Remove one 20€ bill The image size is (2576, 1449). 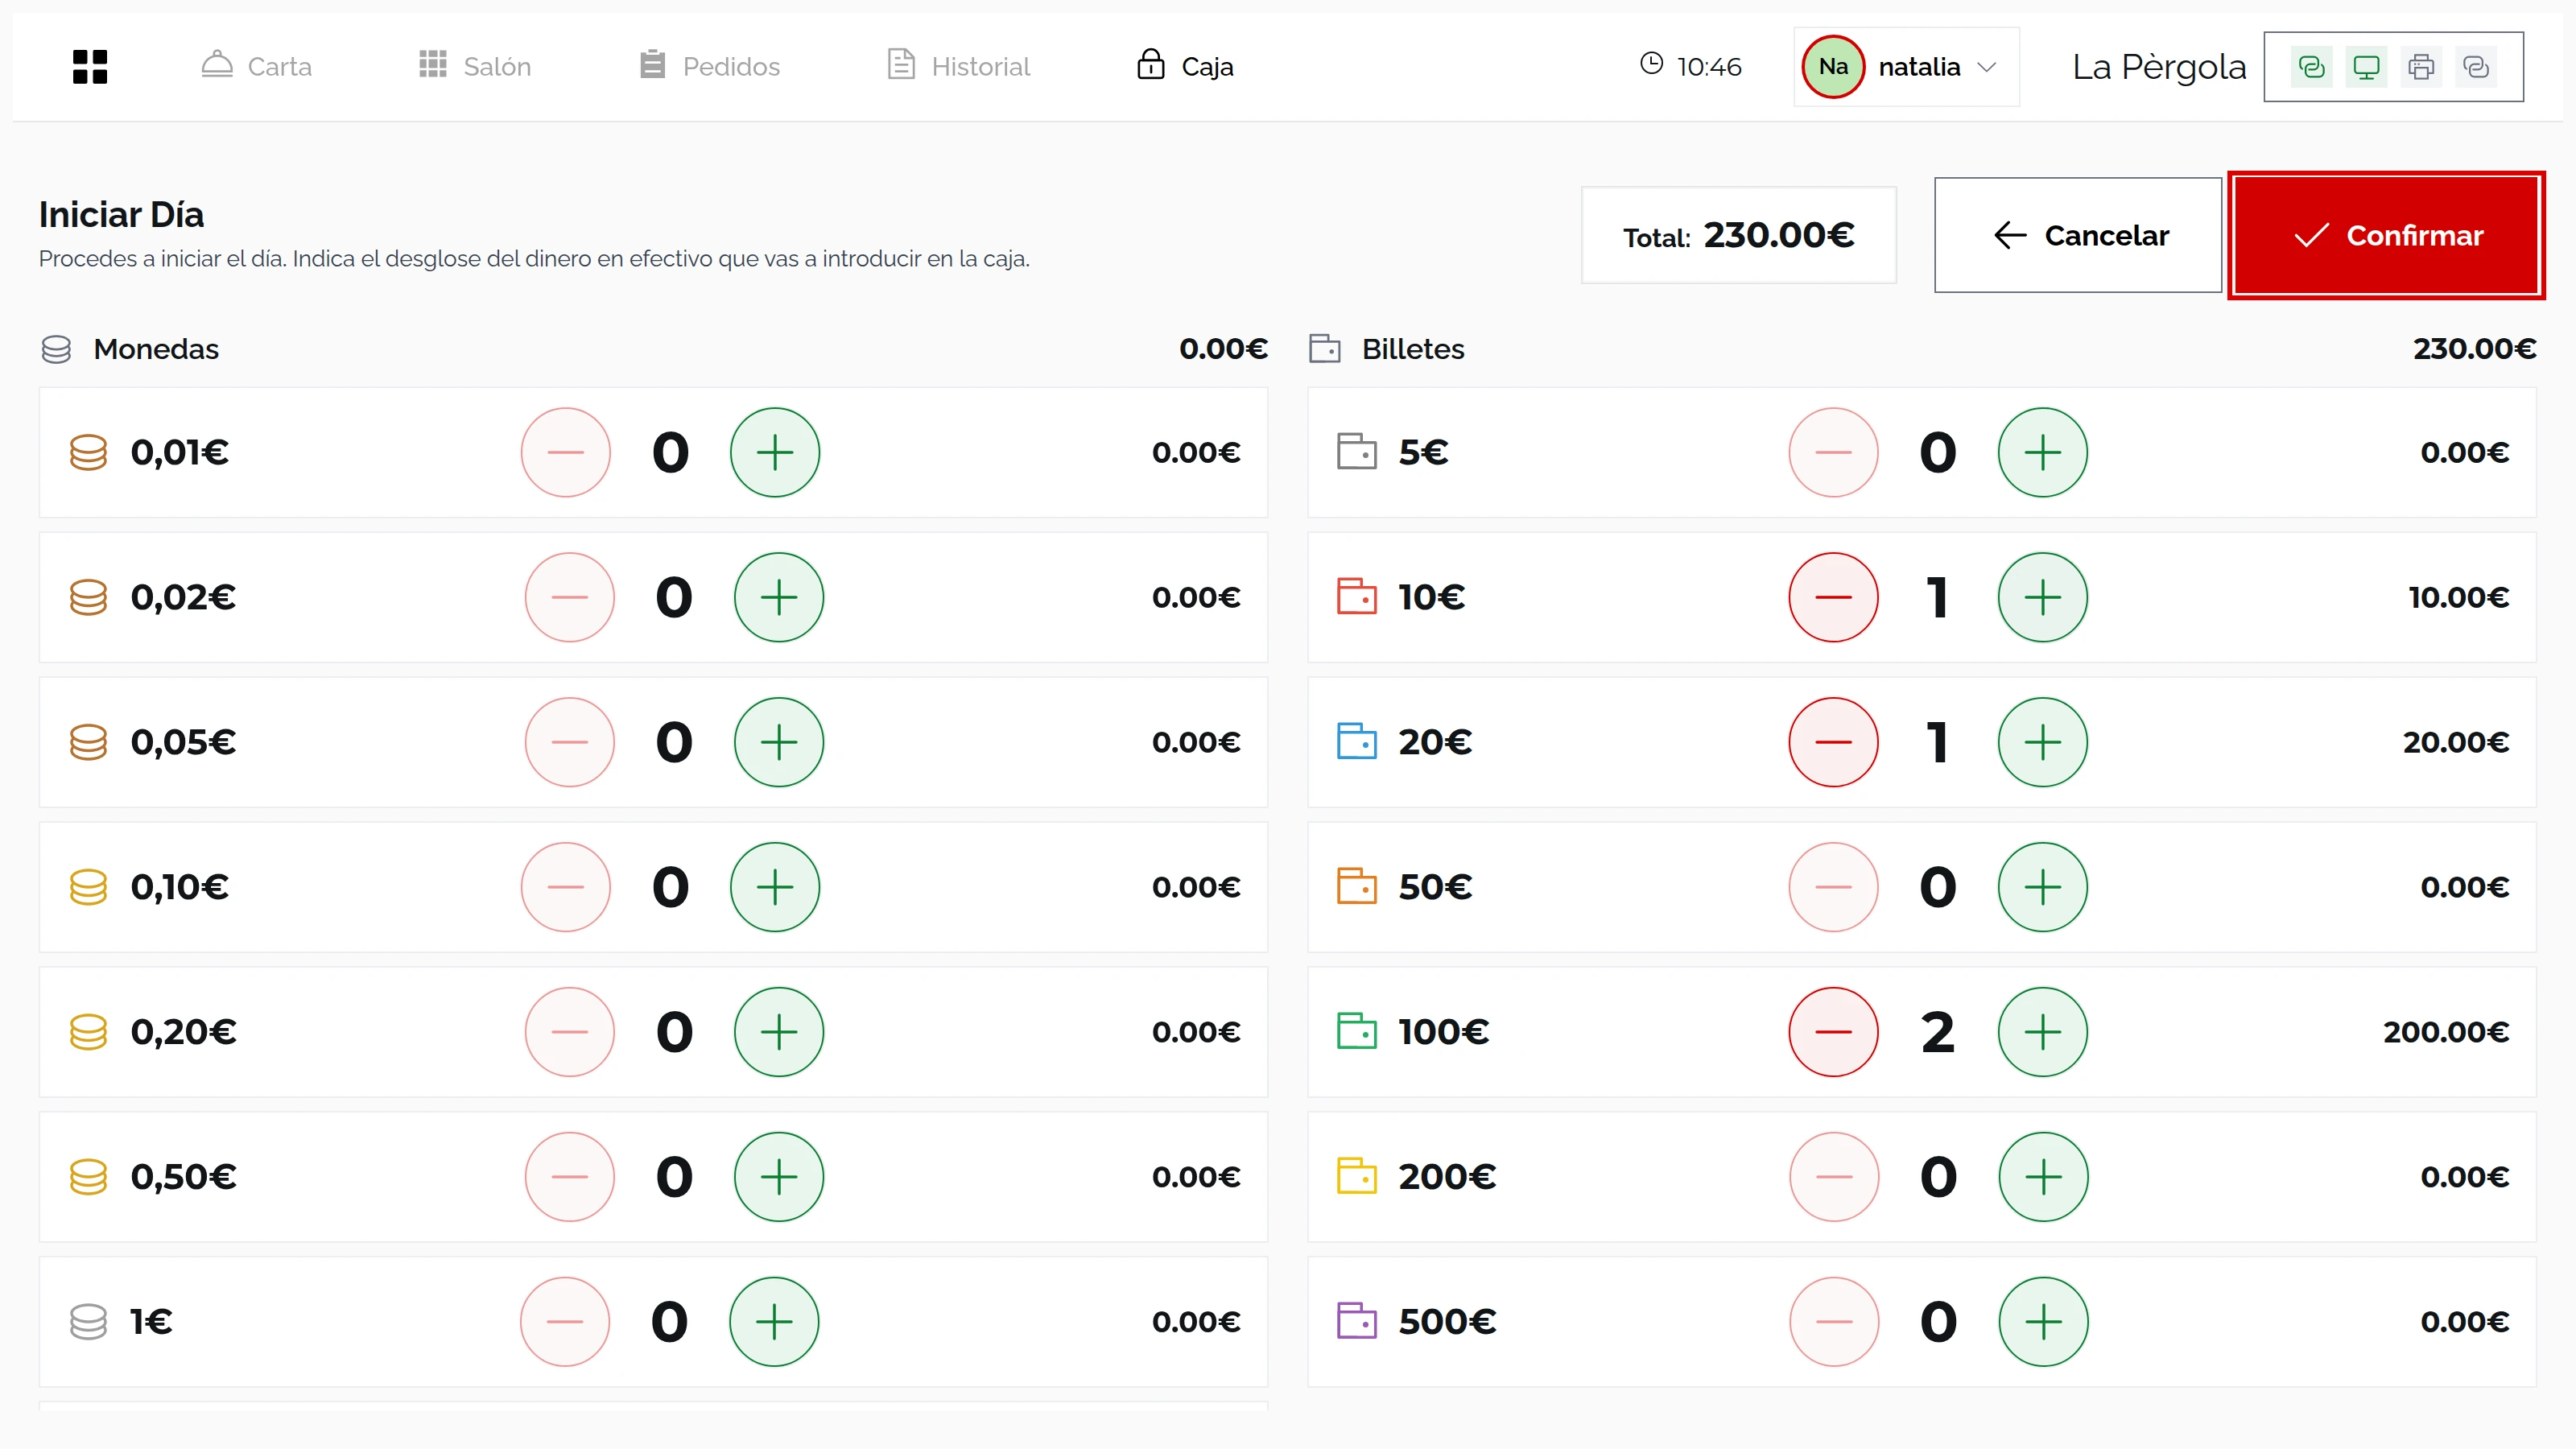(x=1834, y=742)
